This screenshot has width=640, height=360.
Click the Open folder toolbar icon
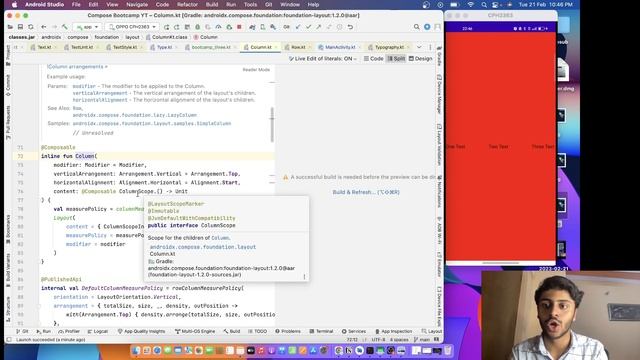pyautogui.click(x=10, y=27)
